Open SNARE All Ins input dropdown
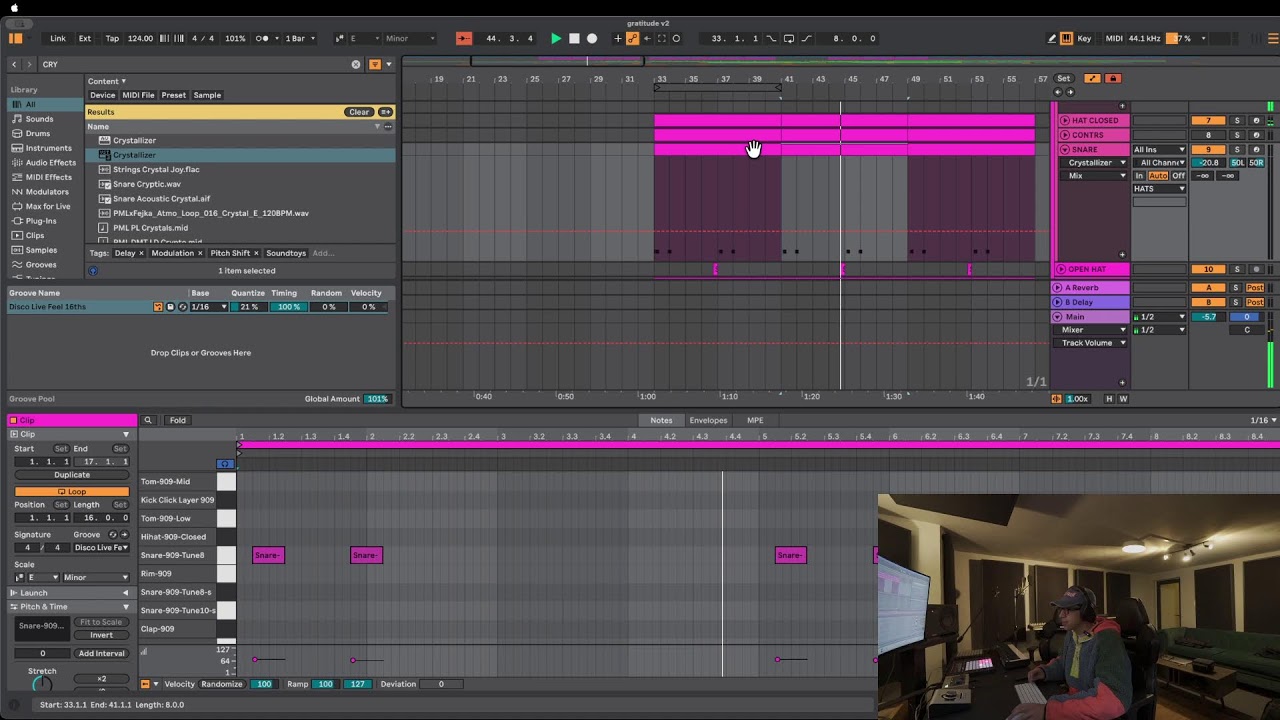The image size is (1280, 720). (x=1159, y=149)
